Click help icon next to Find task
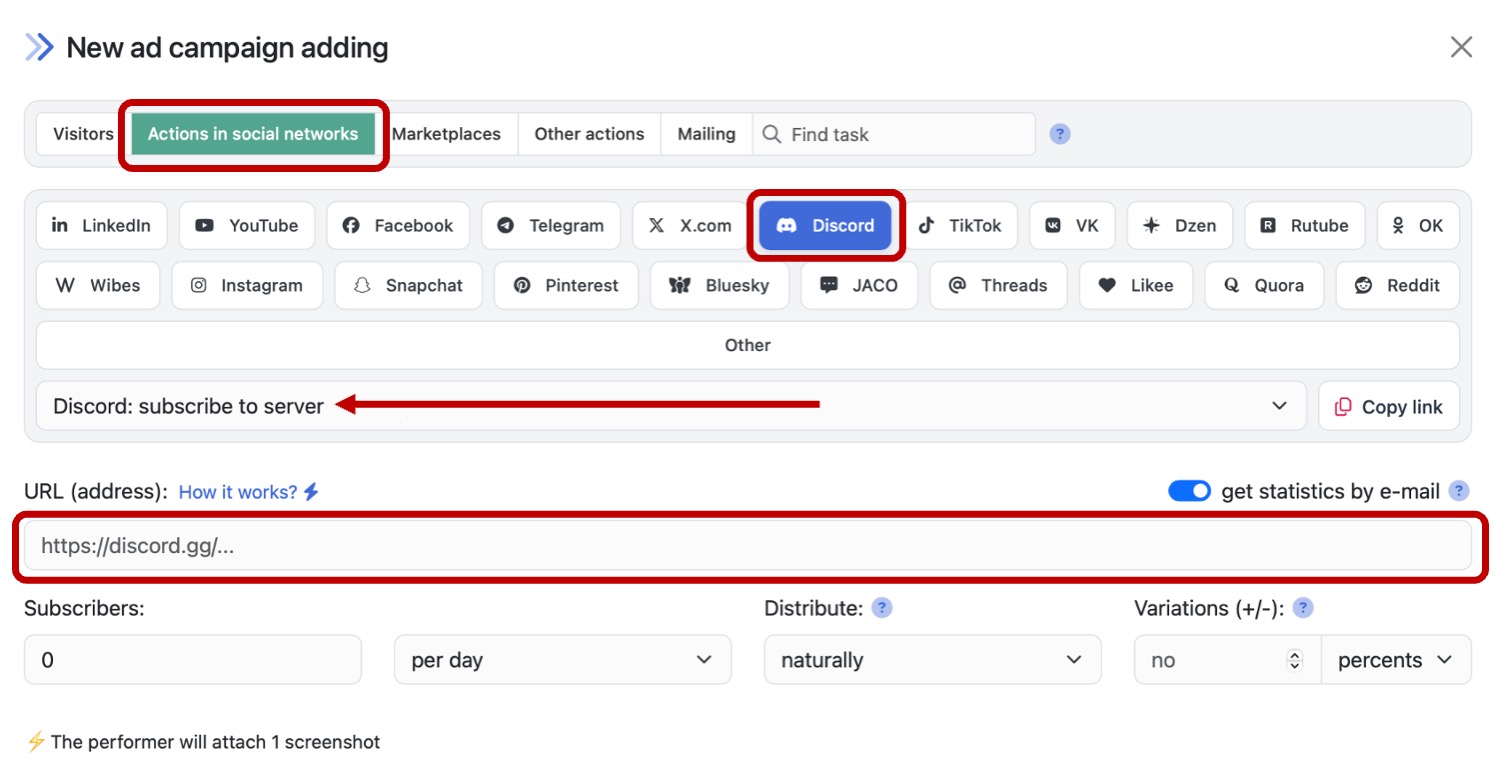Screen dimensions: 1500x773 (x=1060, y=134)
